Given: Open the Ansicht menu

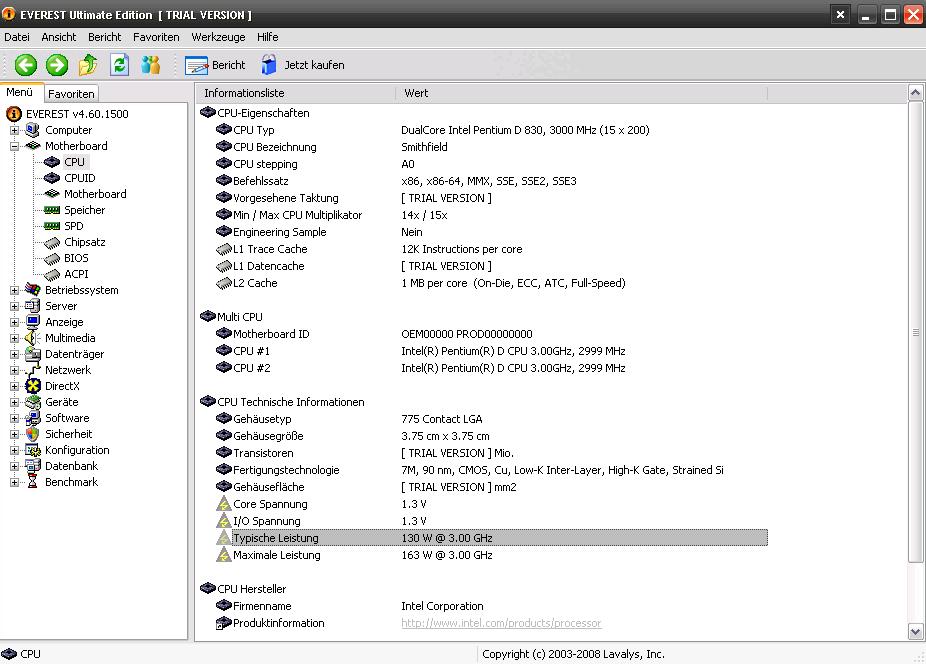Looking at the screenshot, I should tap(58, 37).
